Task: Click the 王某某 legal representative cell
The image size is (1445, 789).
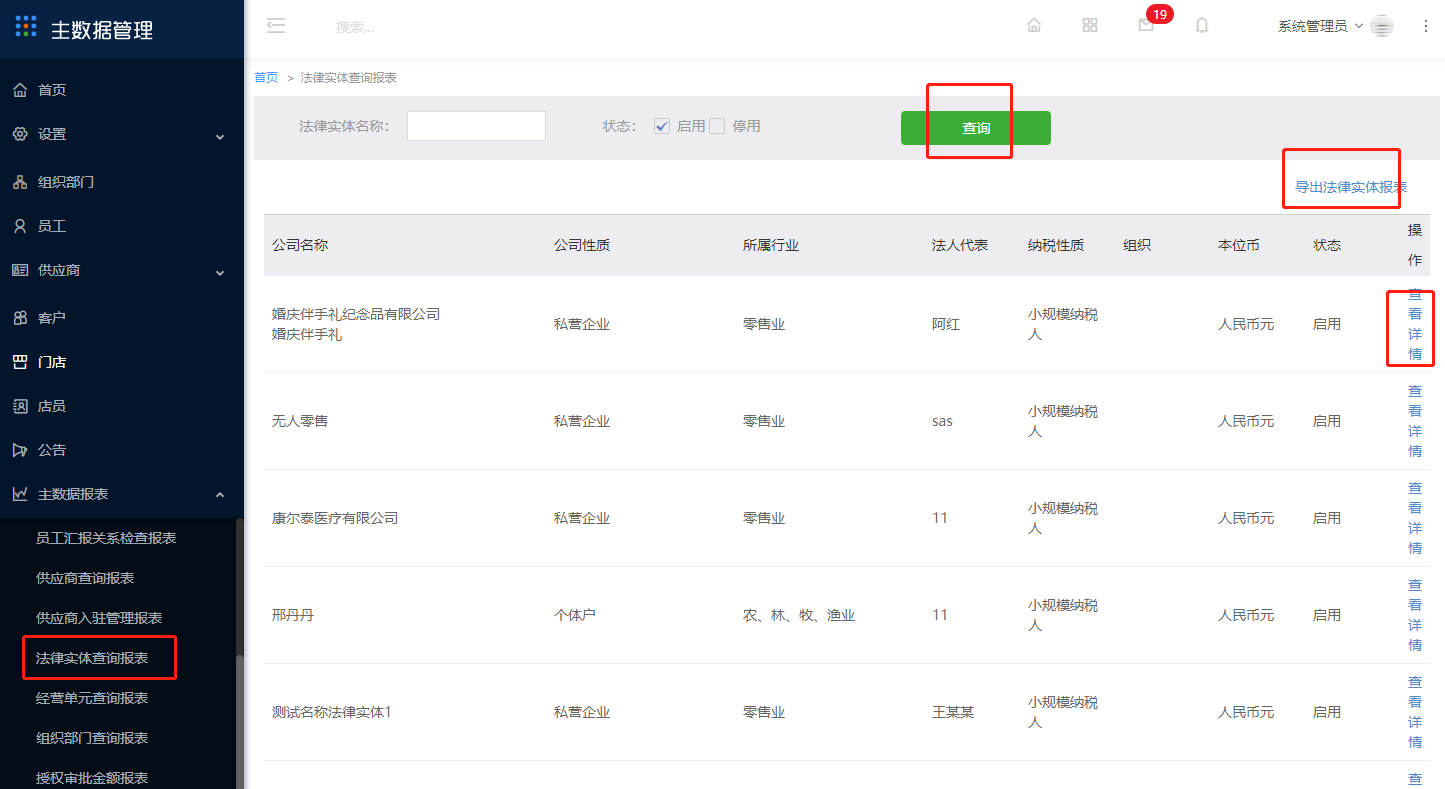Action: [953, 712]
